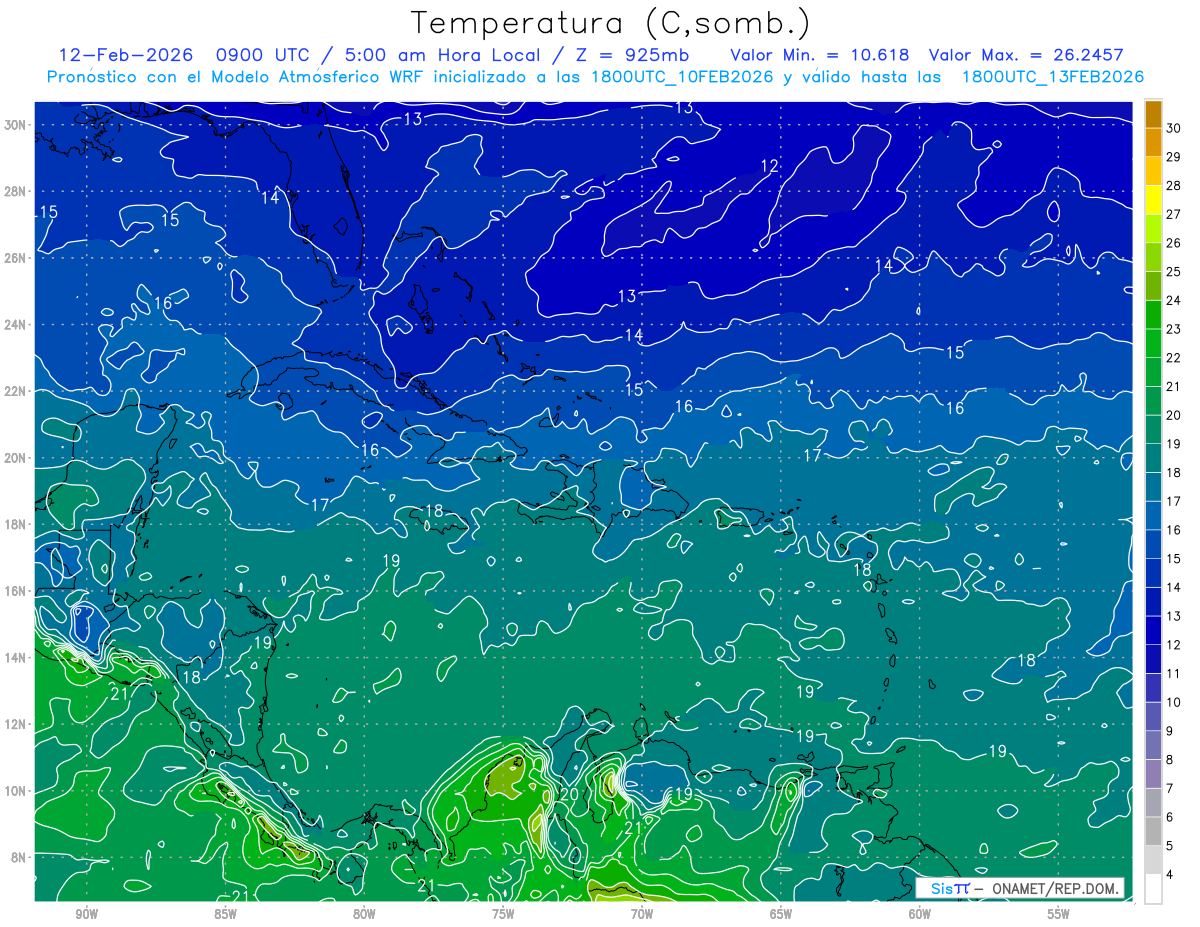The width and height of the screenshot is (1200, 927).
Task: Click color scale label "26"
Action: [x=1173, y=244]
